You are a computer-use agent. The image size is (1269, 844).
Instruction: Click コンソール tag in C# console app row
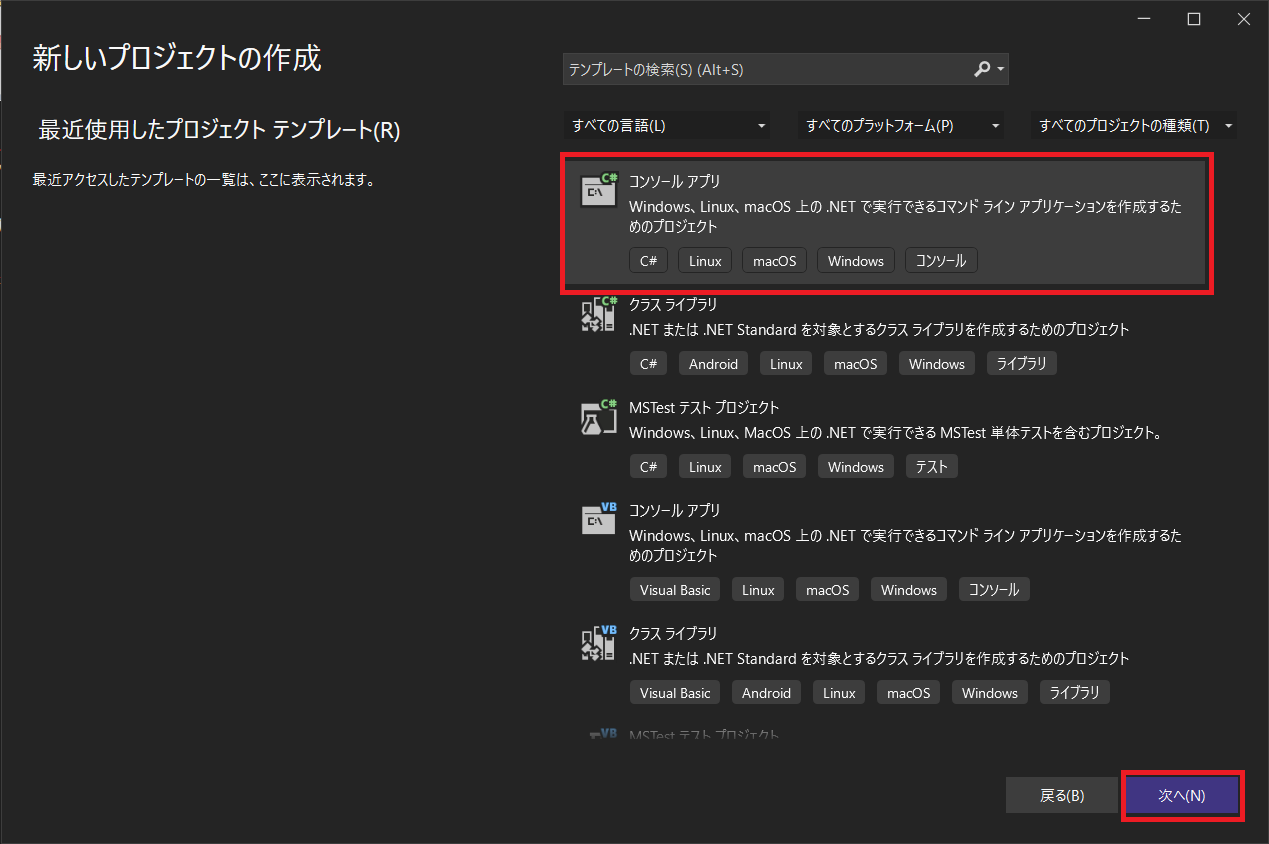[x=941, y=261]
